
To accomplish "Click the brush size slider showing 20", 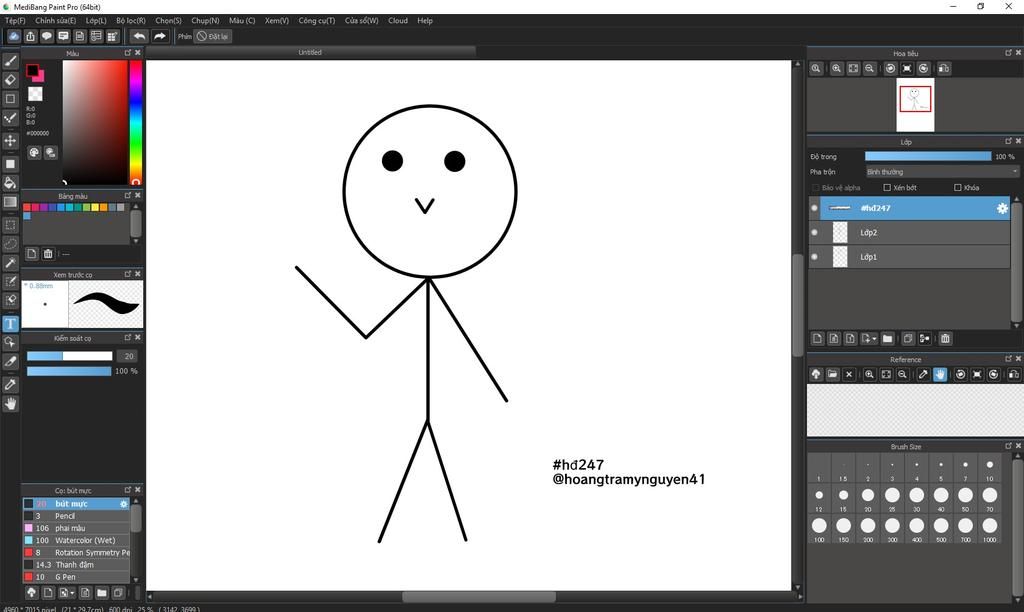I will pyautogui.click(x=69, y=356).
